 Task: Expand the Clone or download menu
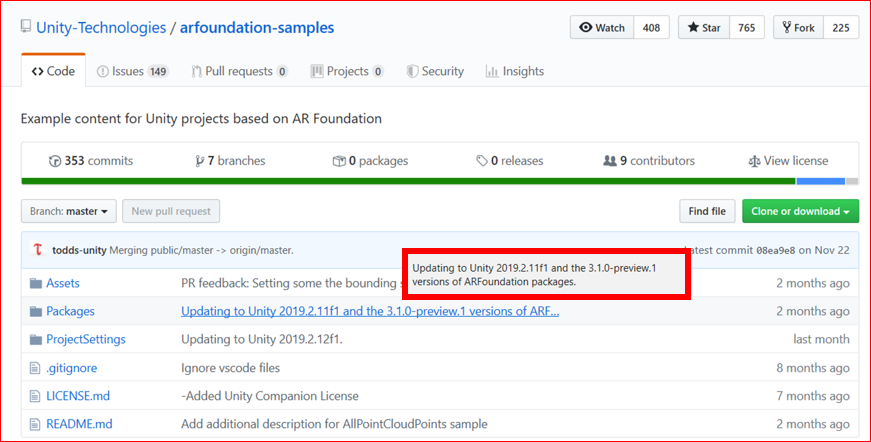[800, 211]
